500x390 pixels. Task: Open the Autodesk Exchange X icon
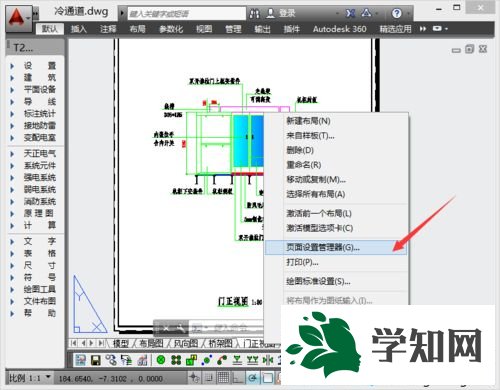tap(350, 13)
